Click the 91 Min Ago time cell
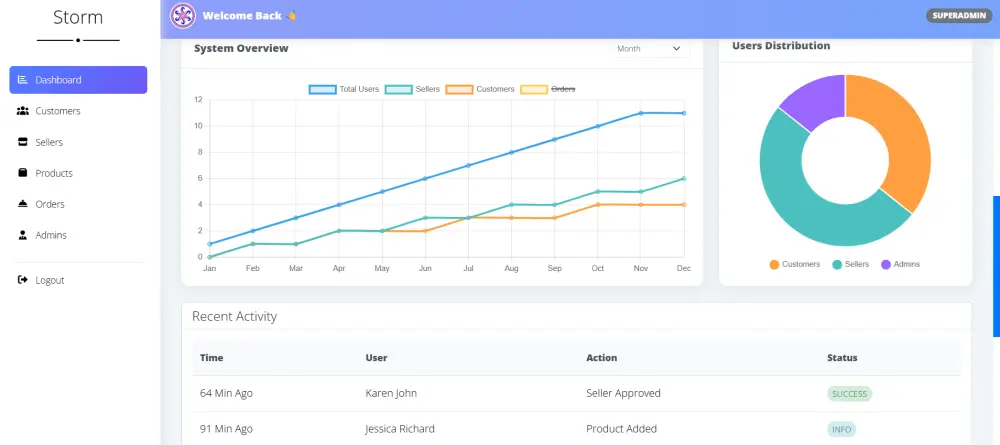The image size is (1000, 445). click(225, 429)
